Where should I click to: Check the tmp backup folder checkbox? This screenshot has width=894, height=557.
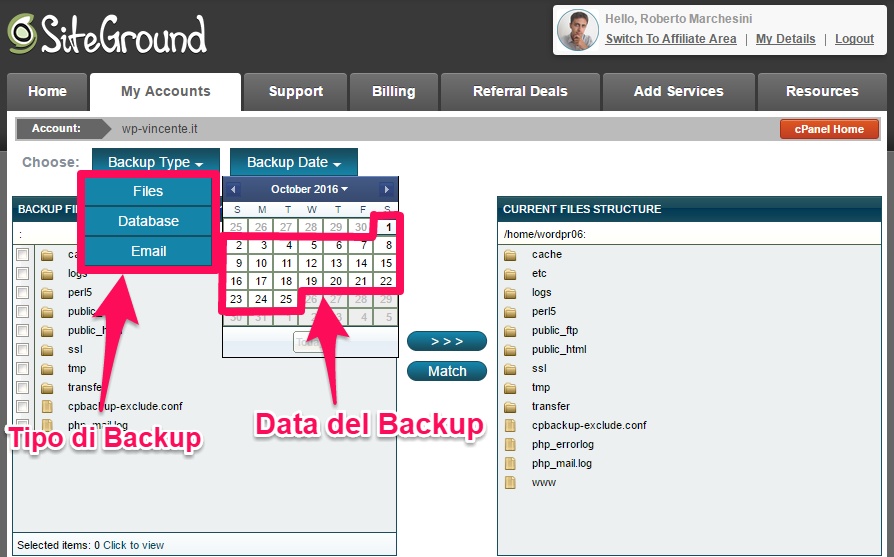[22, 368]
